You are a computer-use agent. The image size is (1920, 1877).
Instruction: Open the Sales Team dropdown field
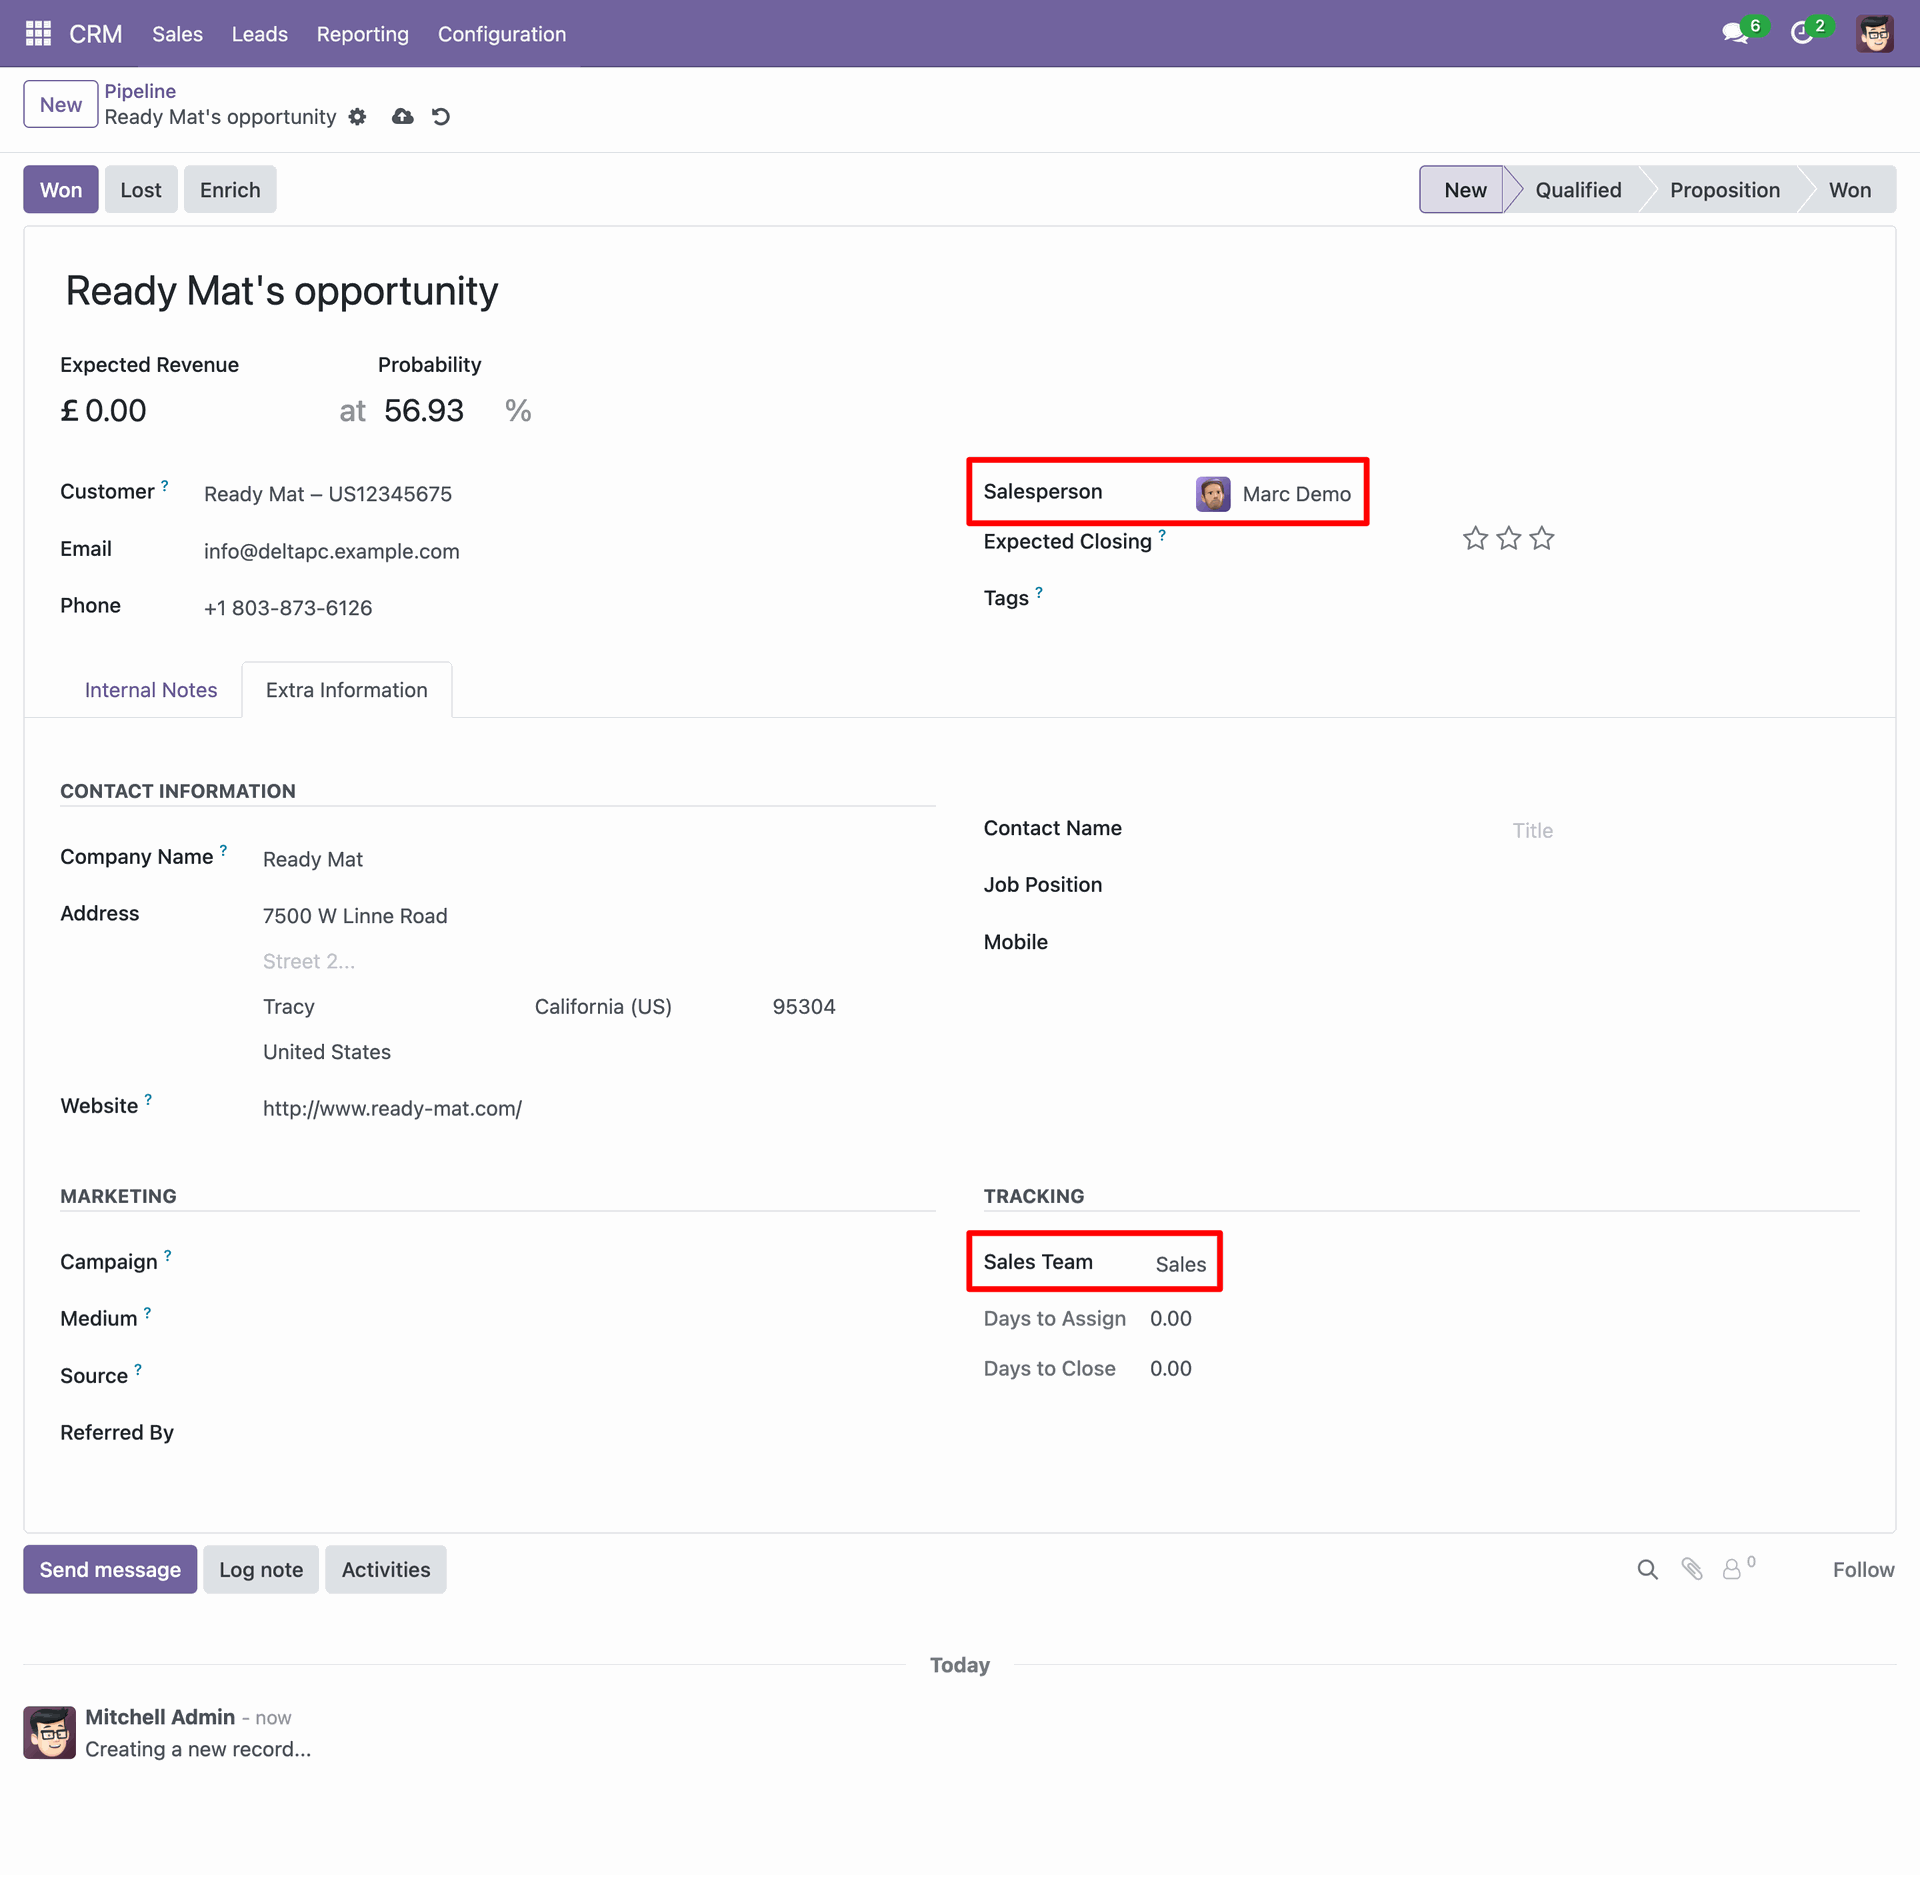[1181, 1264]
